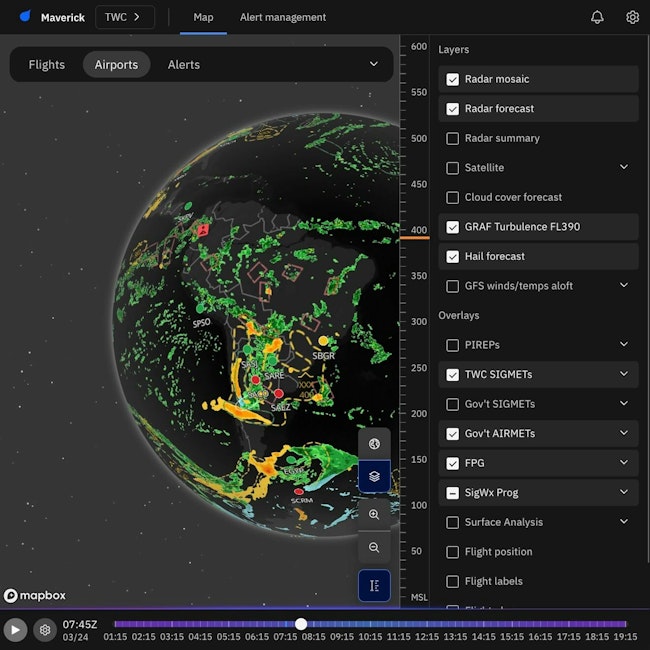Click the orange altitude level marker

[x=414, y=238]
